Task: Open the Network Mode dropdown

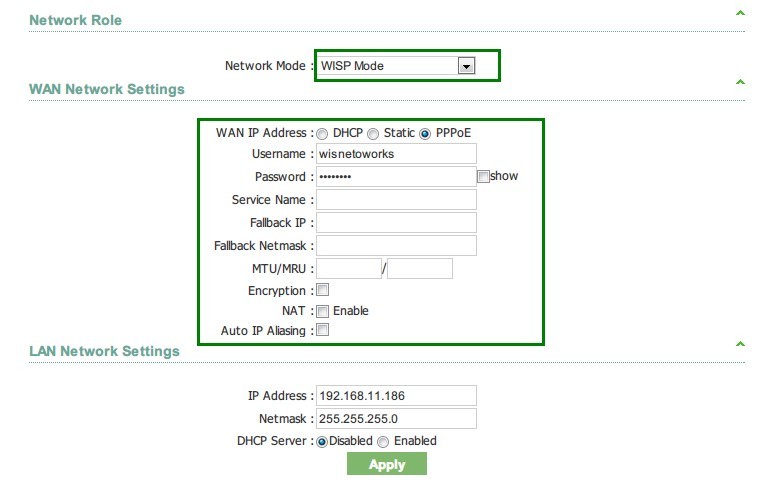Action: point(396,66)
